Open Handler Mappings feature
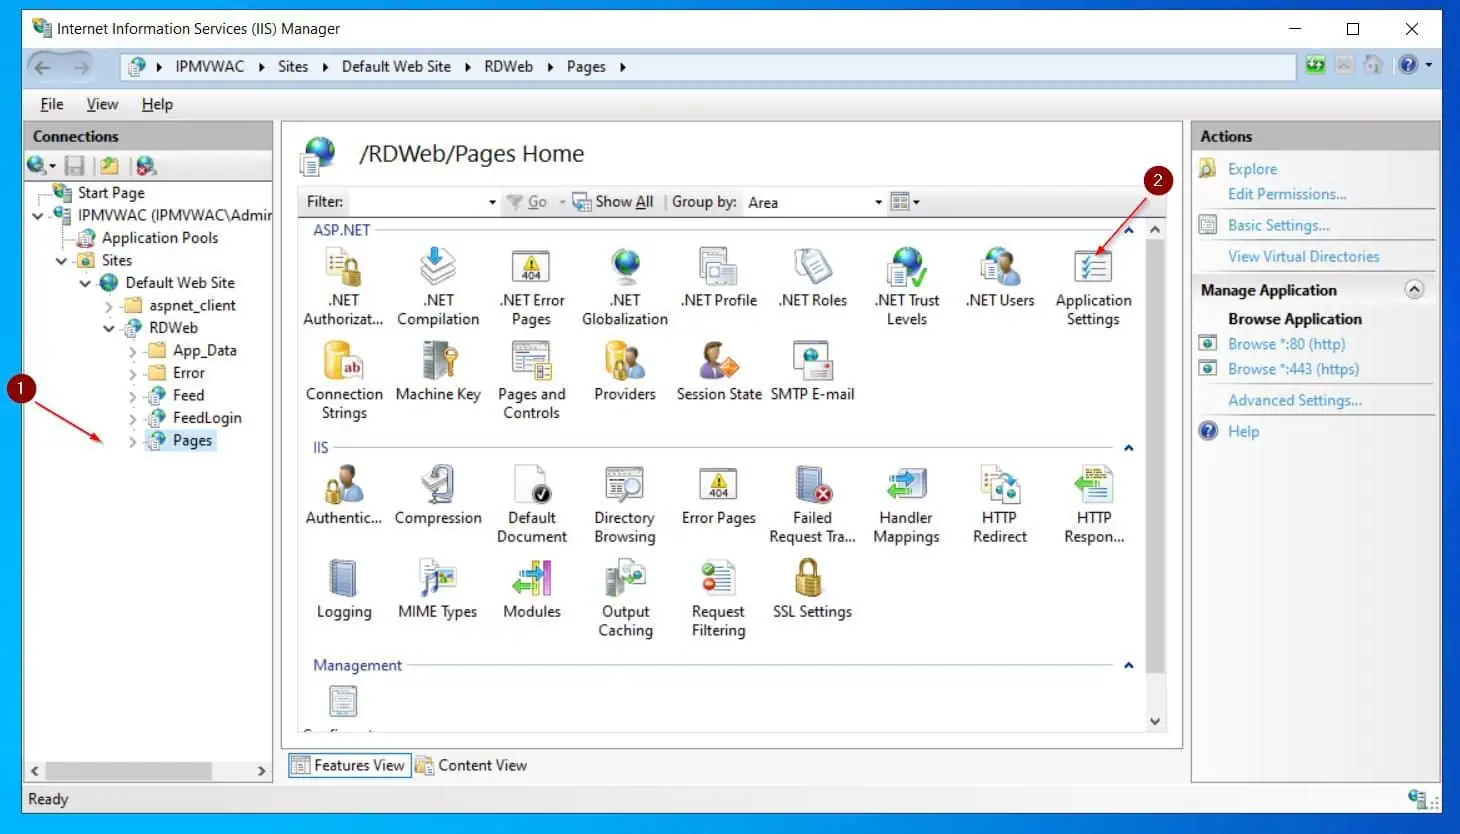This screenshot has width=1460, height=834. point(906,505)
